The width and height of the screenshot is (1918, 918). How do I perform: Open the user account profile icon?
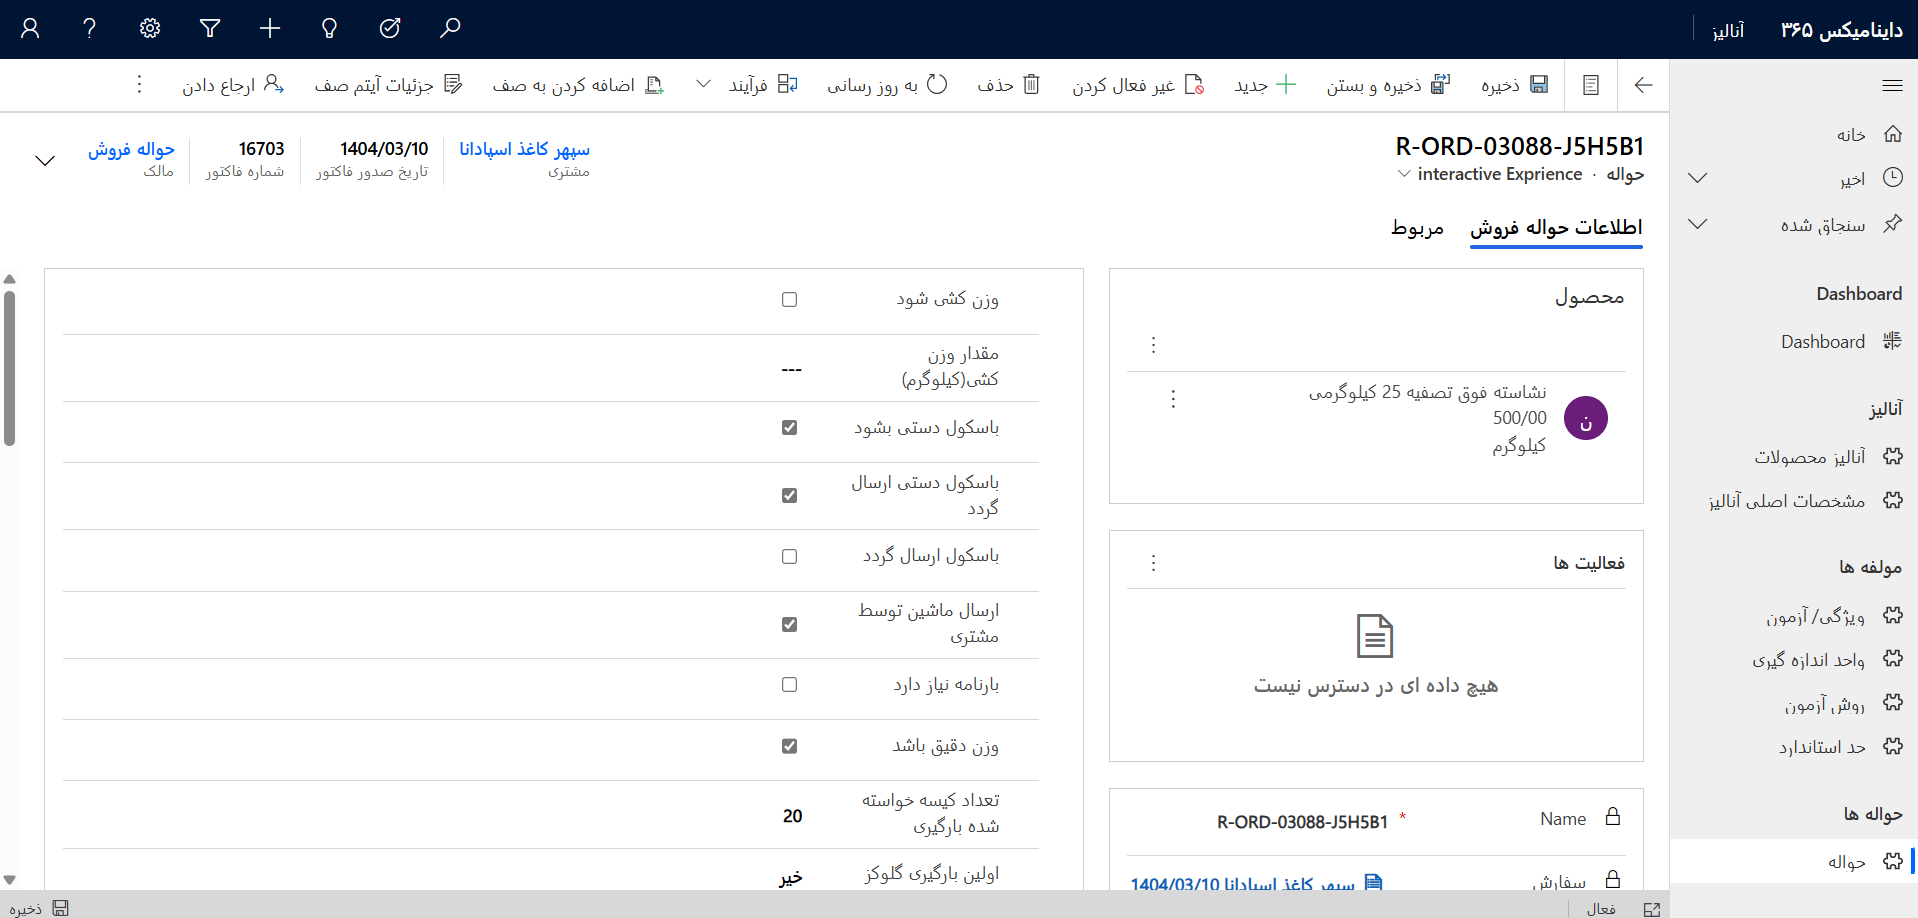[30, 28]
